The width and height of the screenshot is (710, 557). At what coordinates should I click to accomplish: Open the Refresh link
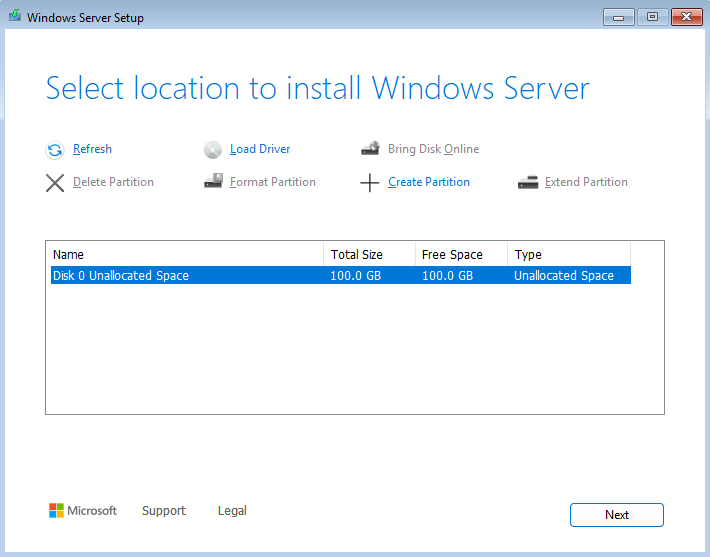(92, 149)
